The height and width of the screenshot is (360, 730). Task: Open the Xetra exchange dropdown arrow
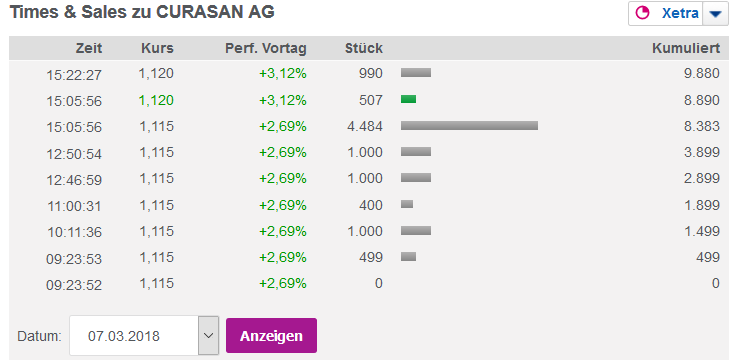tap(715, 14)
